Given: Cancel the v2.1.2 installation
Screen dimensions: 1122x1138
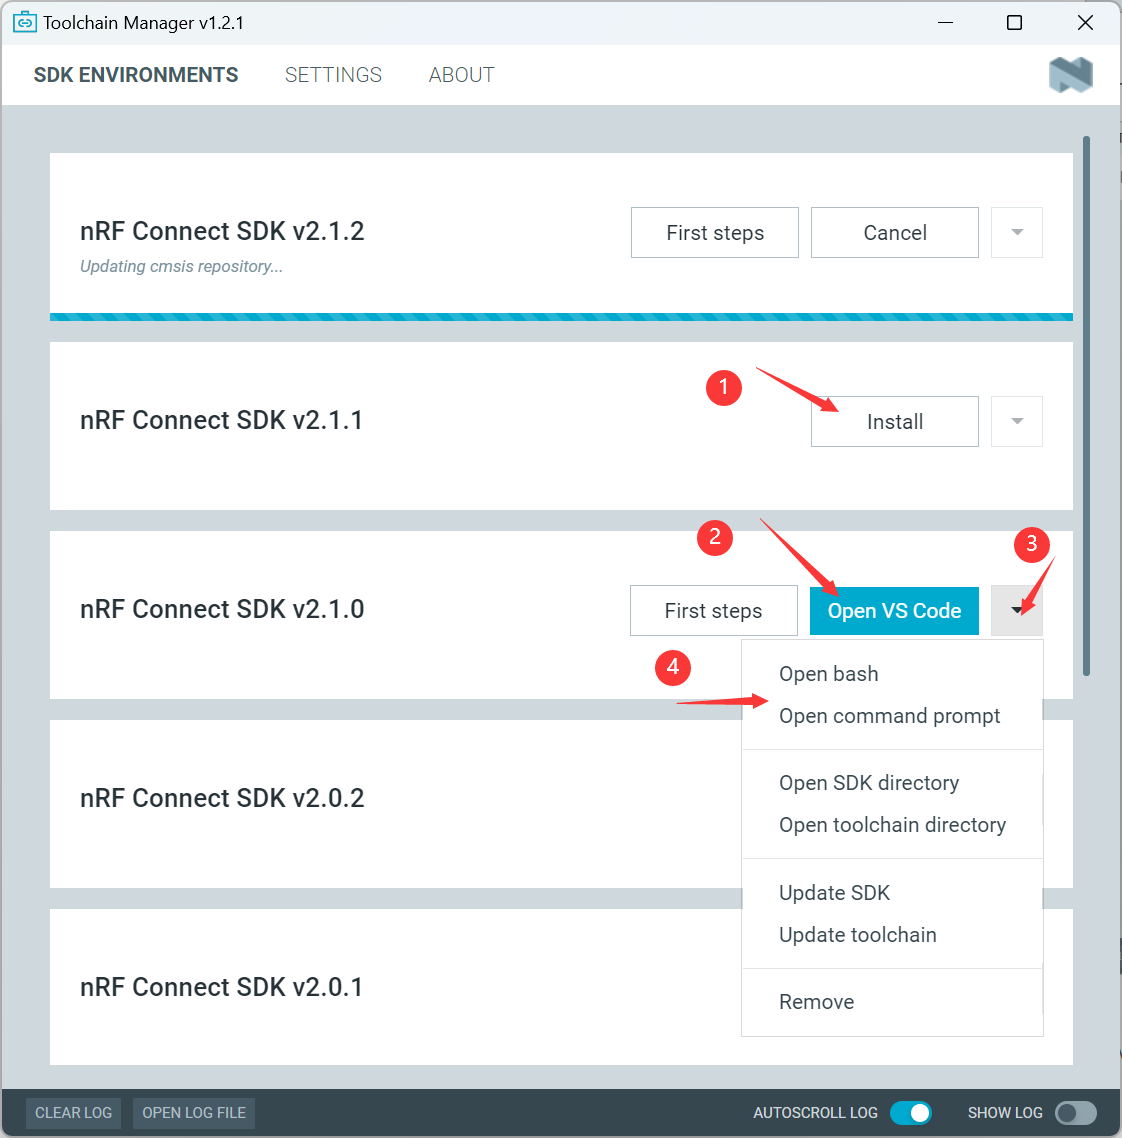Looking at the screenshot, I should (x=894, y=232).
